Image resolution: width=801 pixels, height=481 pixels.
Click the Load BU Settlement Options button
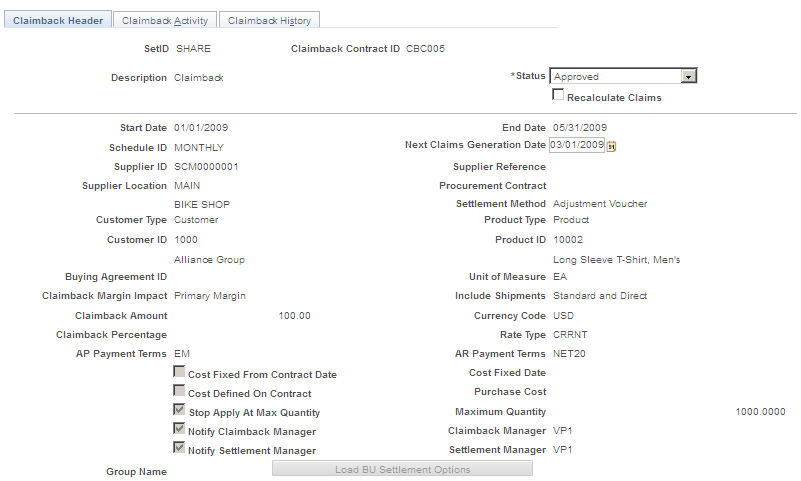(x=403, y=469)
